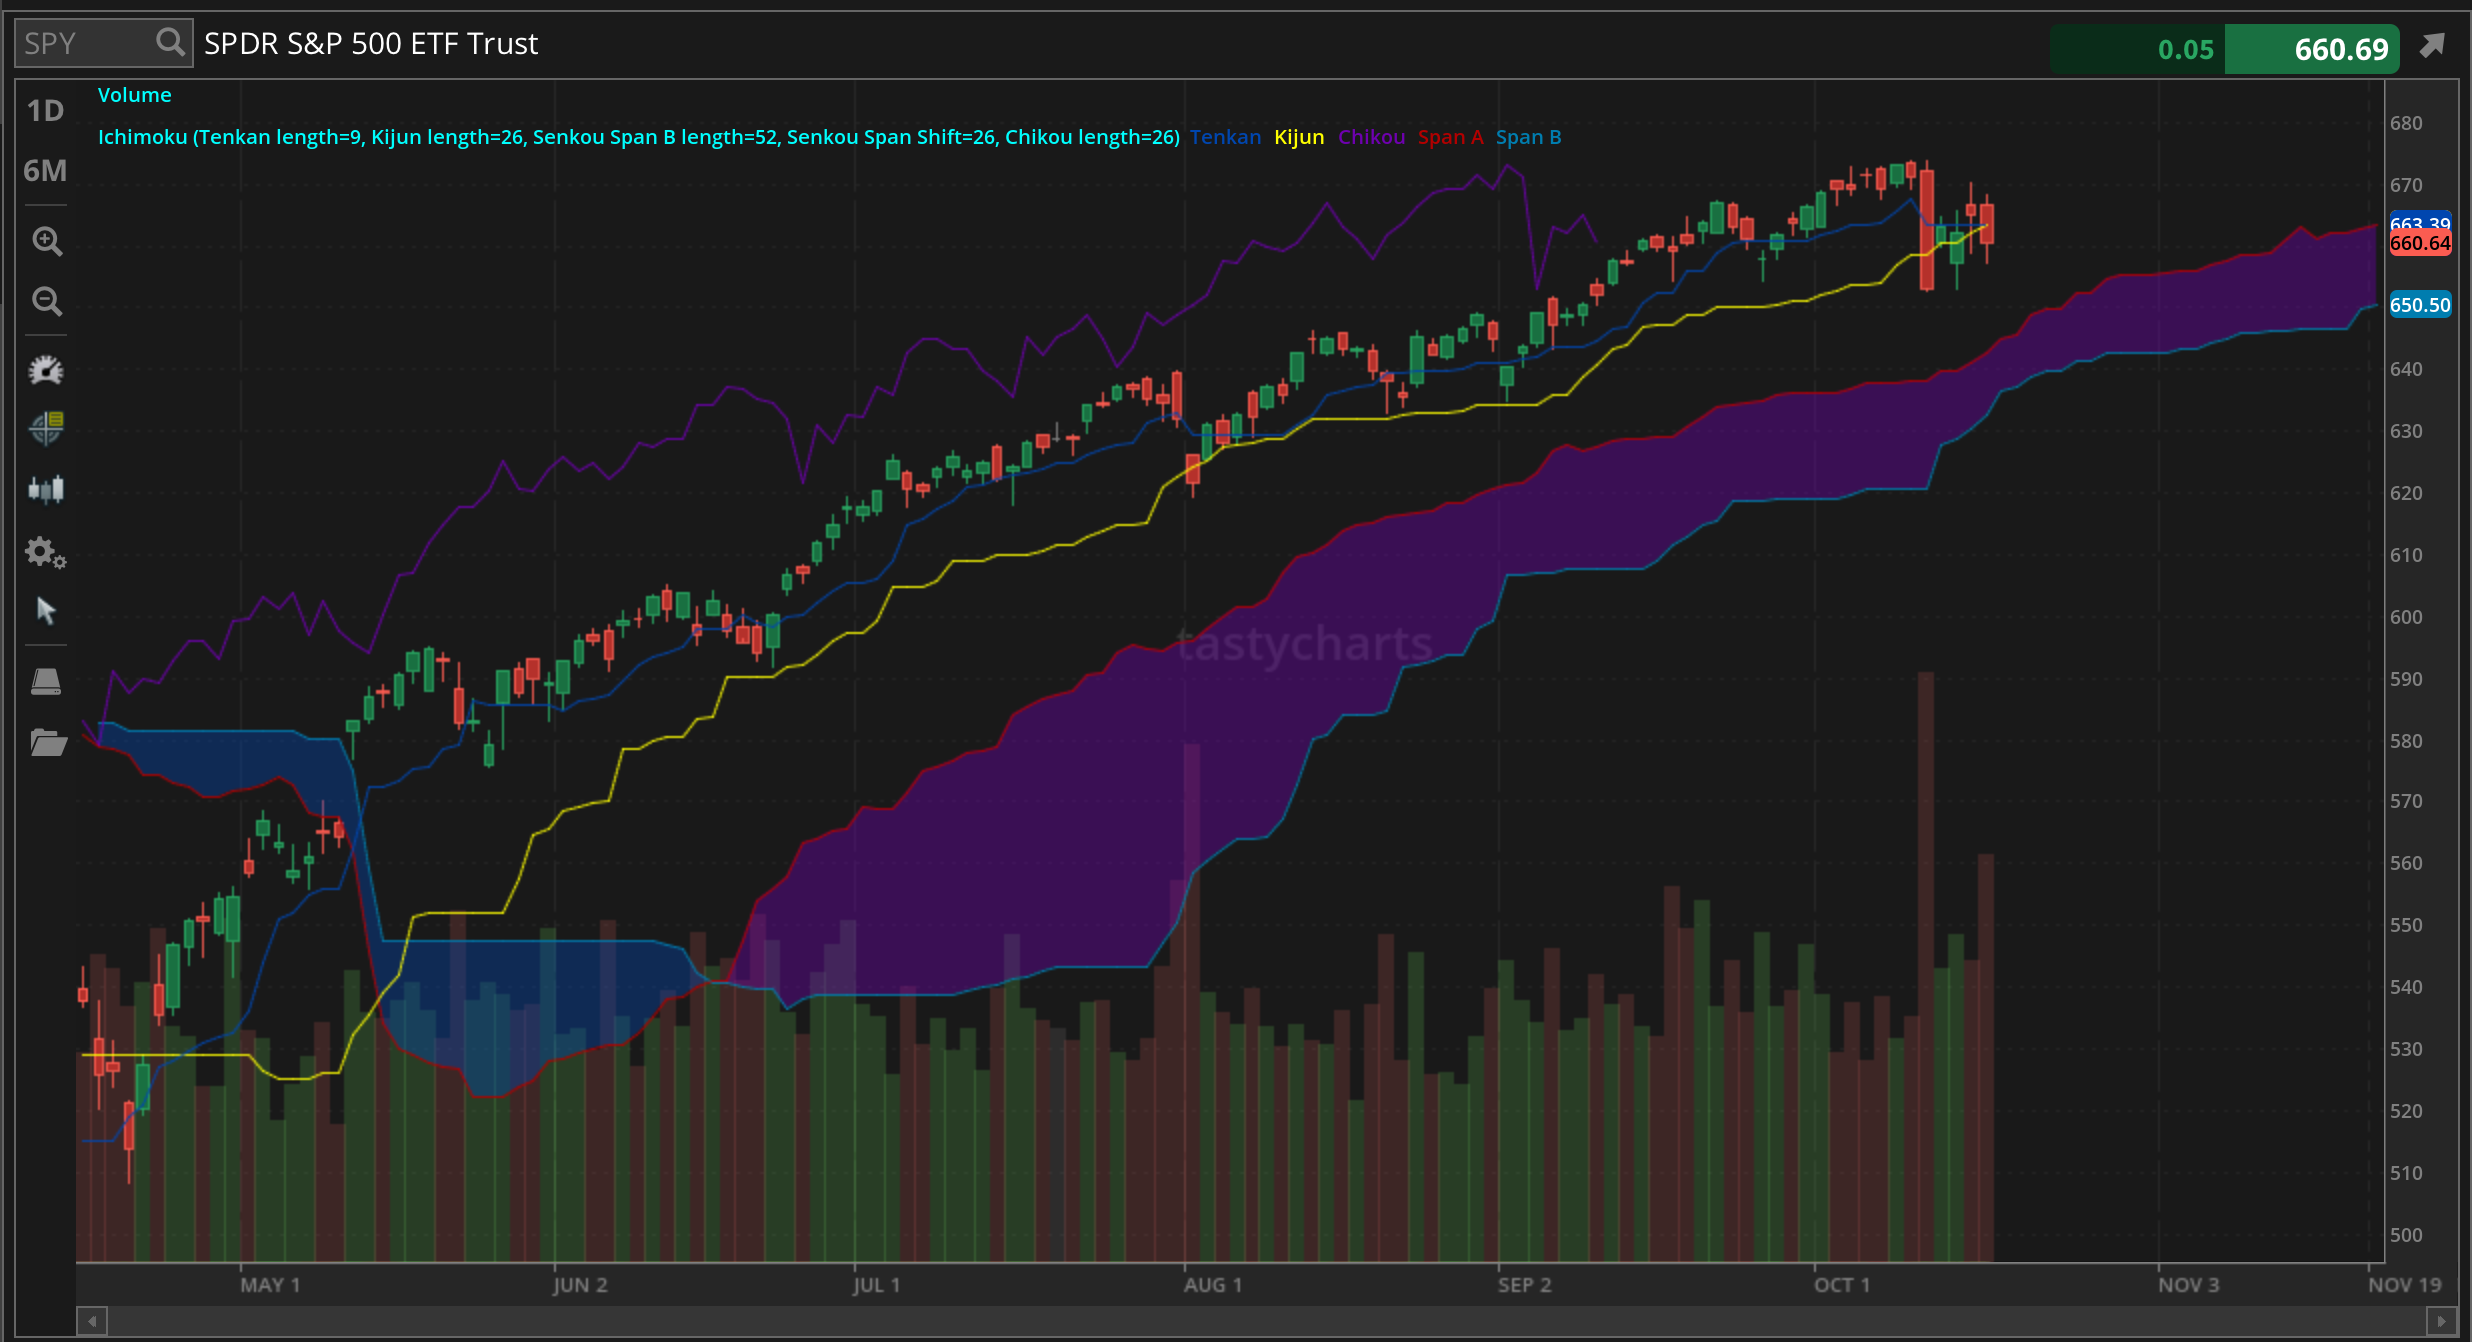Viewport: 2472px width, 1342px height.
Task: Click the Volume study label
Action: point(134,95)
